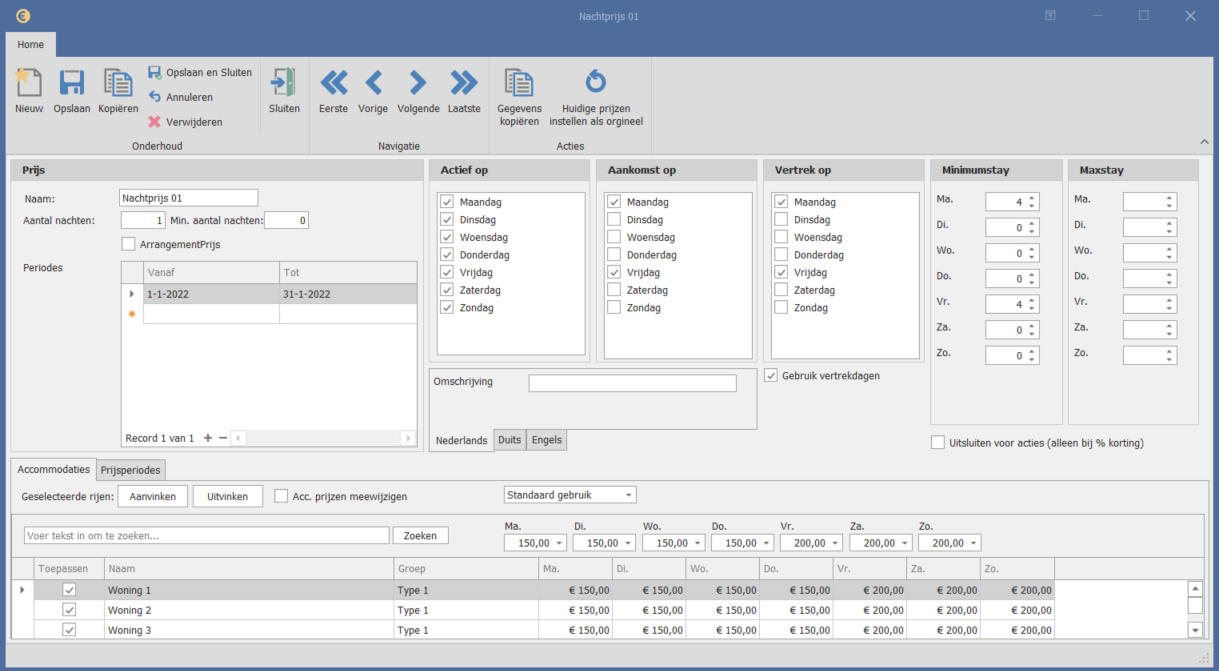This screenshot has height=671, width=1219.
Task: Save with the Opslaan disk icon
Action: [x=71, y=82]
